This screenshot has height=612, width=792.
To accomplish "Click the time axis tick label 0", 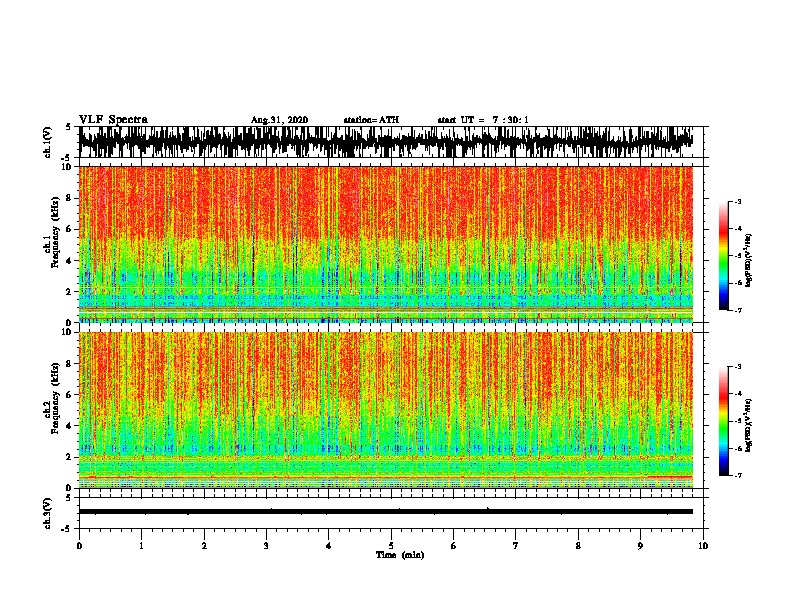I will tap(79, 546).
